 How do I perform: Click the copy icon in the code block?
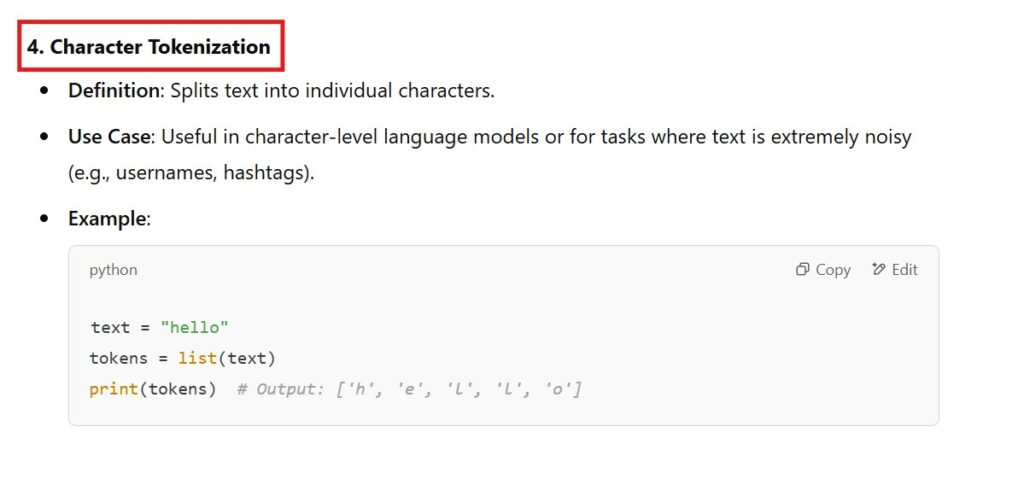pos(802,270)
